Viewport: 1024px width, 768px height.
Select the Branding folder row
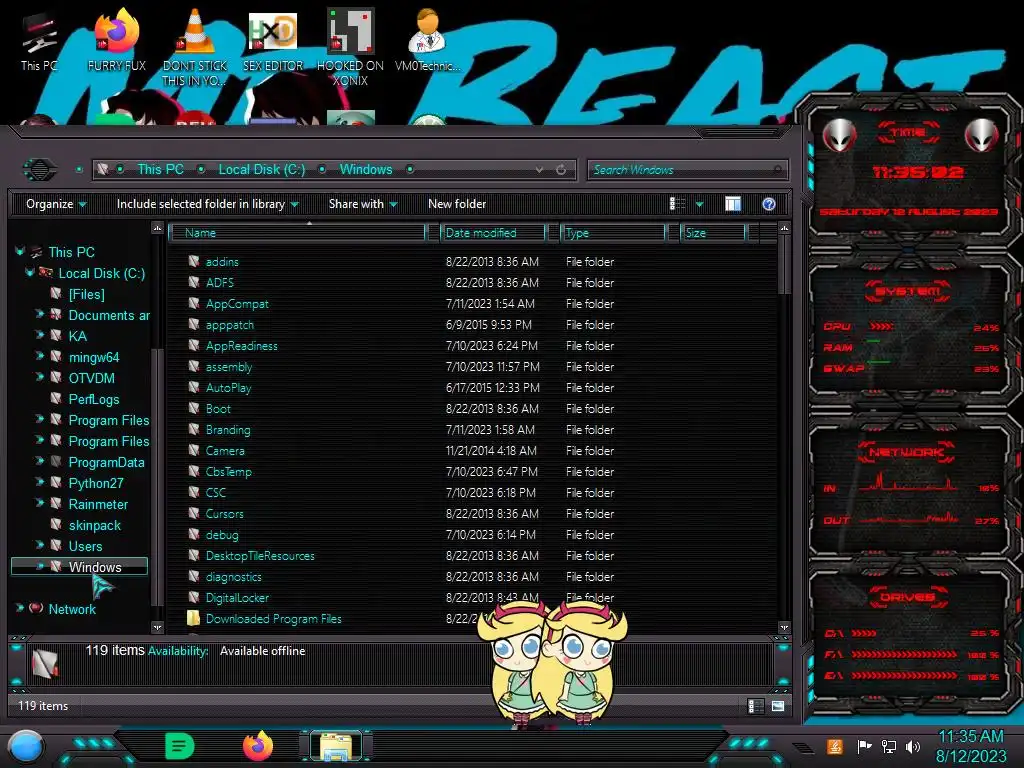tap(473, 430)
